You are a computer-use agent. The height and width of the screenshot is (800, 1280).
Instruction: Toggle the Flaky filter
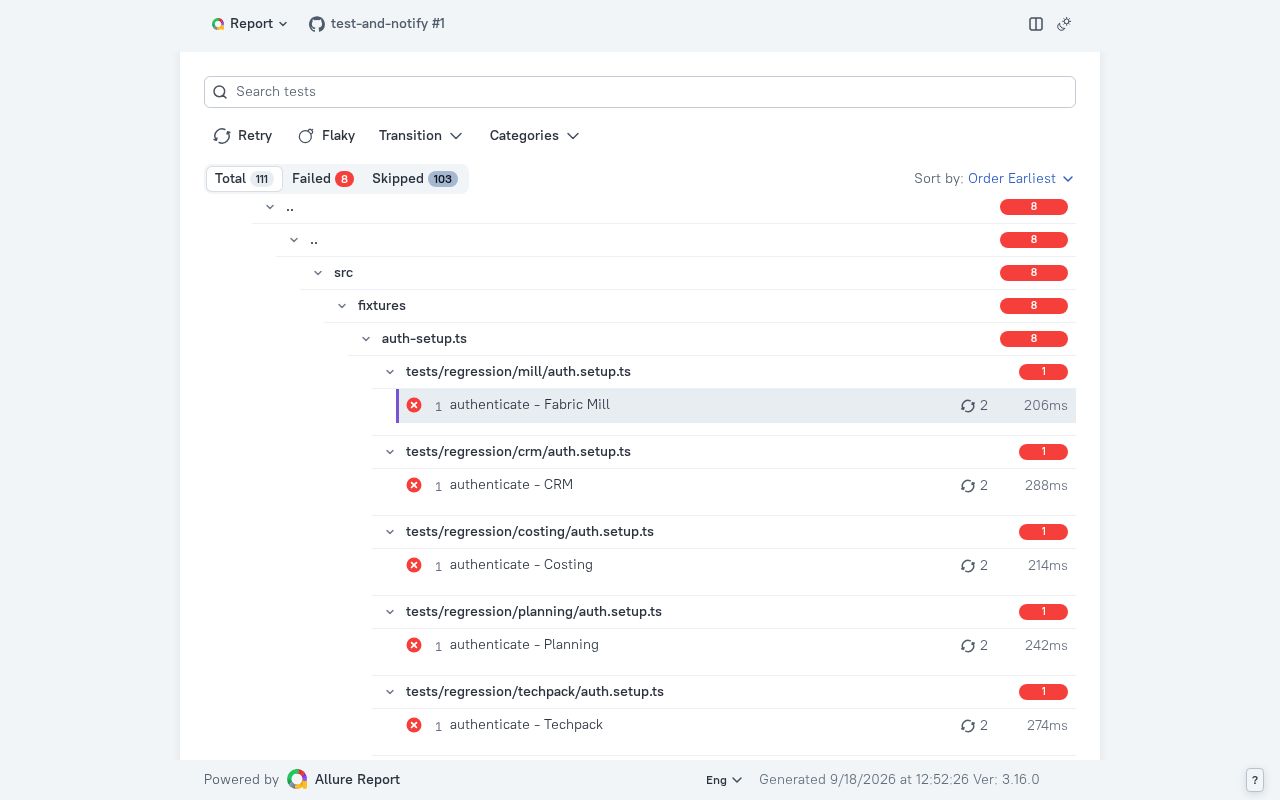pyautogui.click(x=326, y=136)
